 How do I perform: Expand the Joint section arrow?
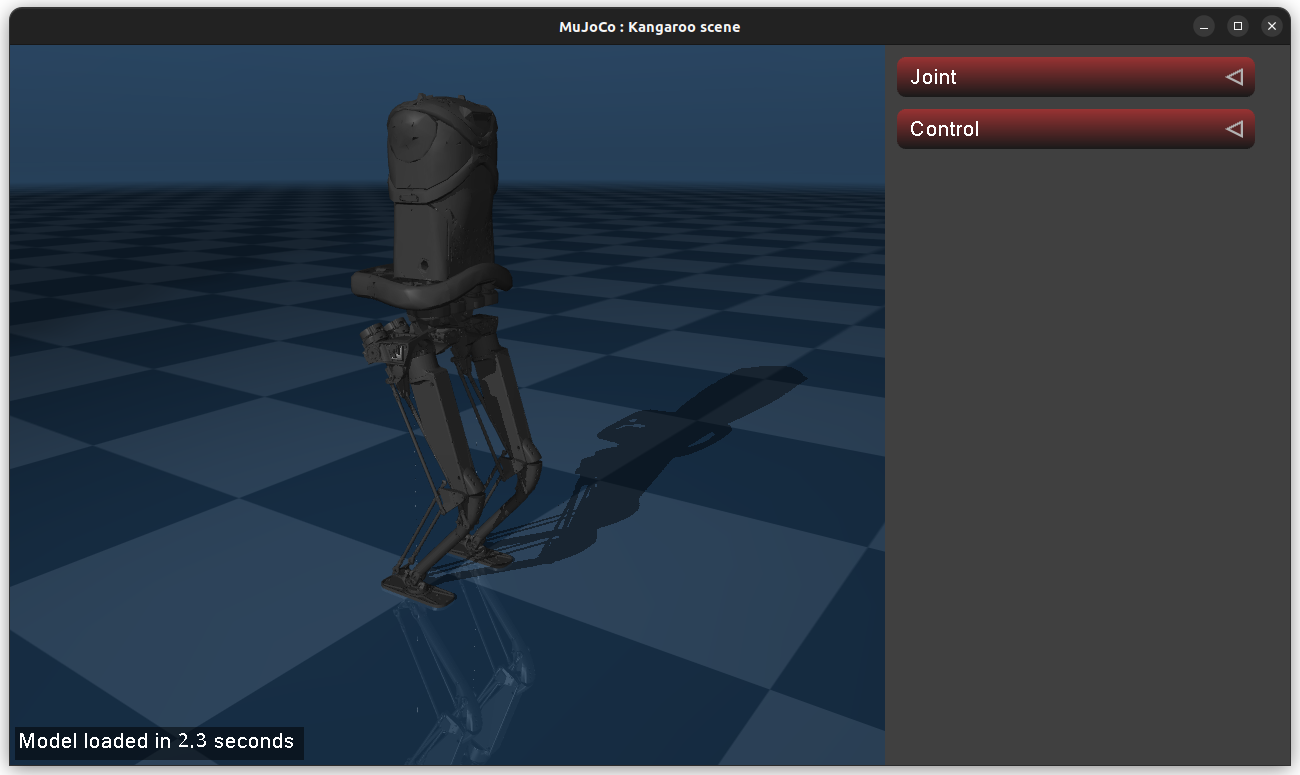point(1234,77)
